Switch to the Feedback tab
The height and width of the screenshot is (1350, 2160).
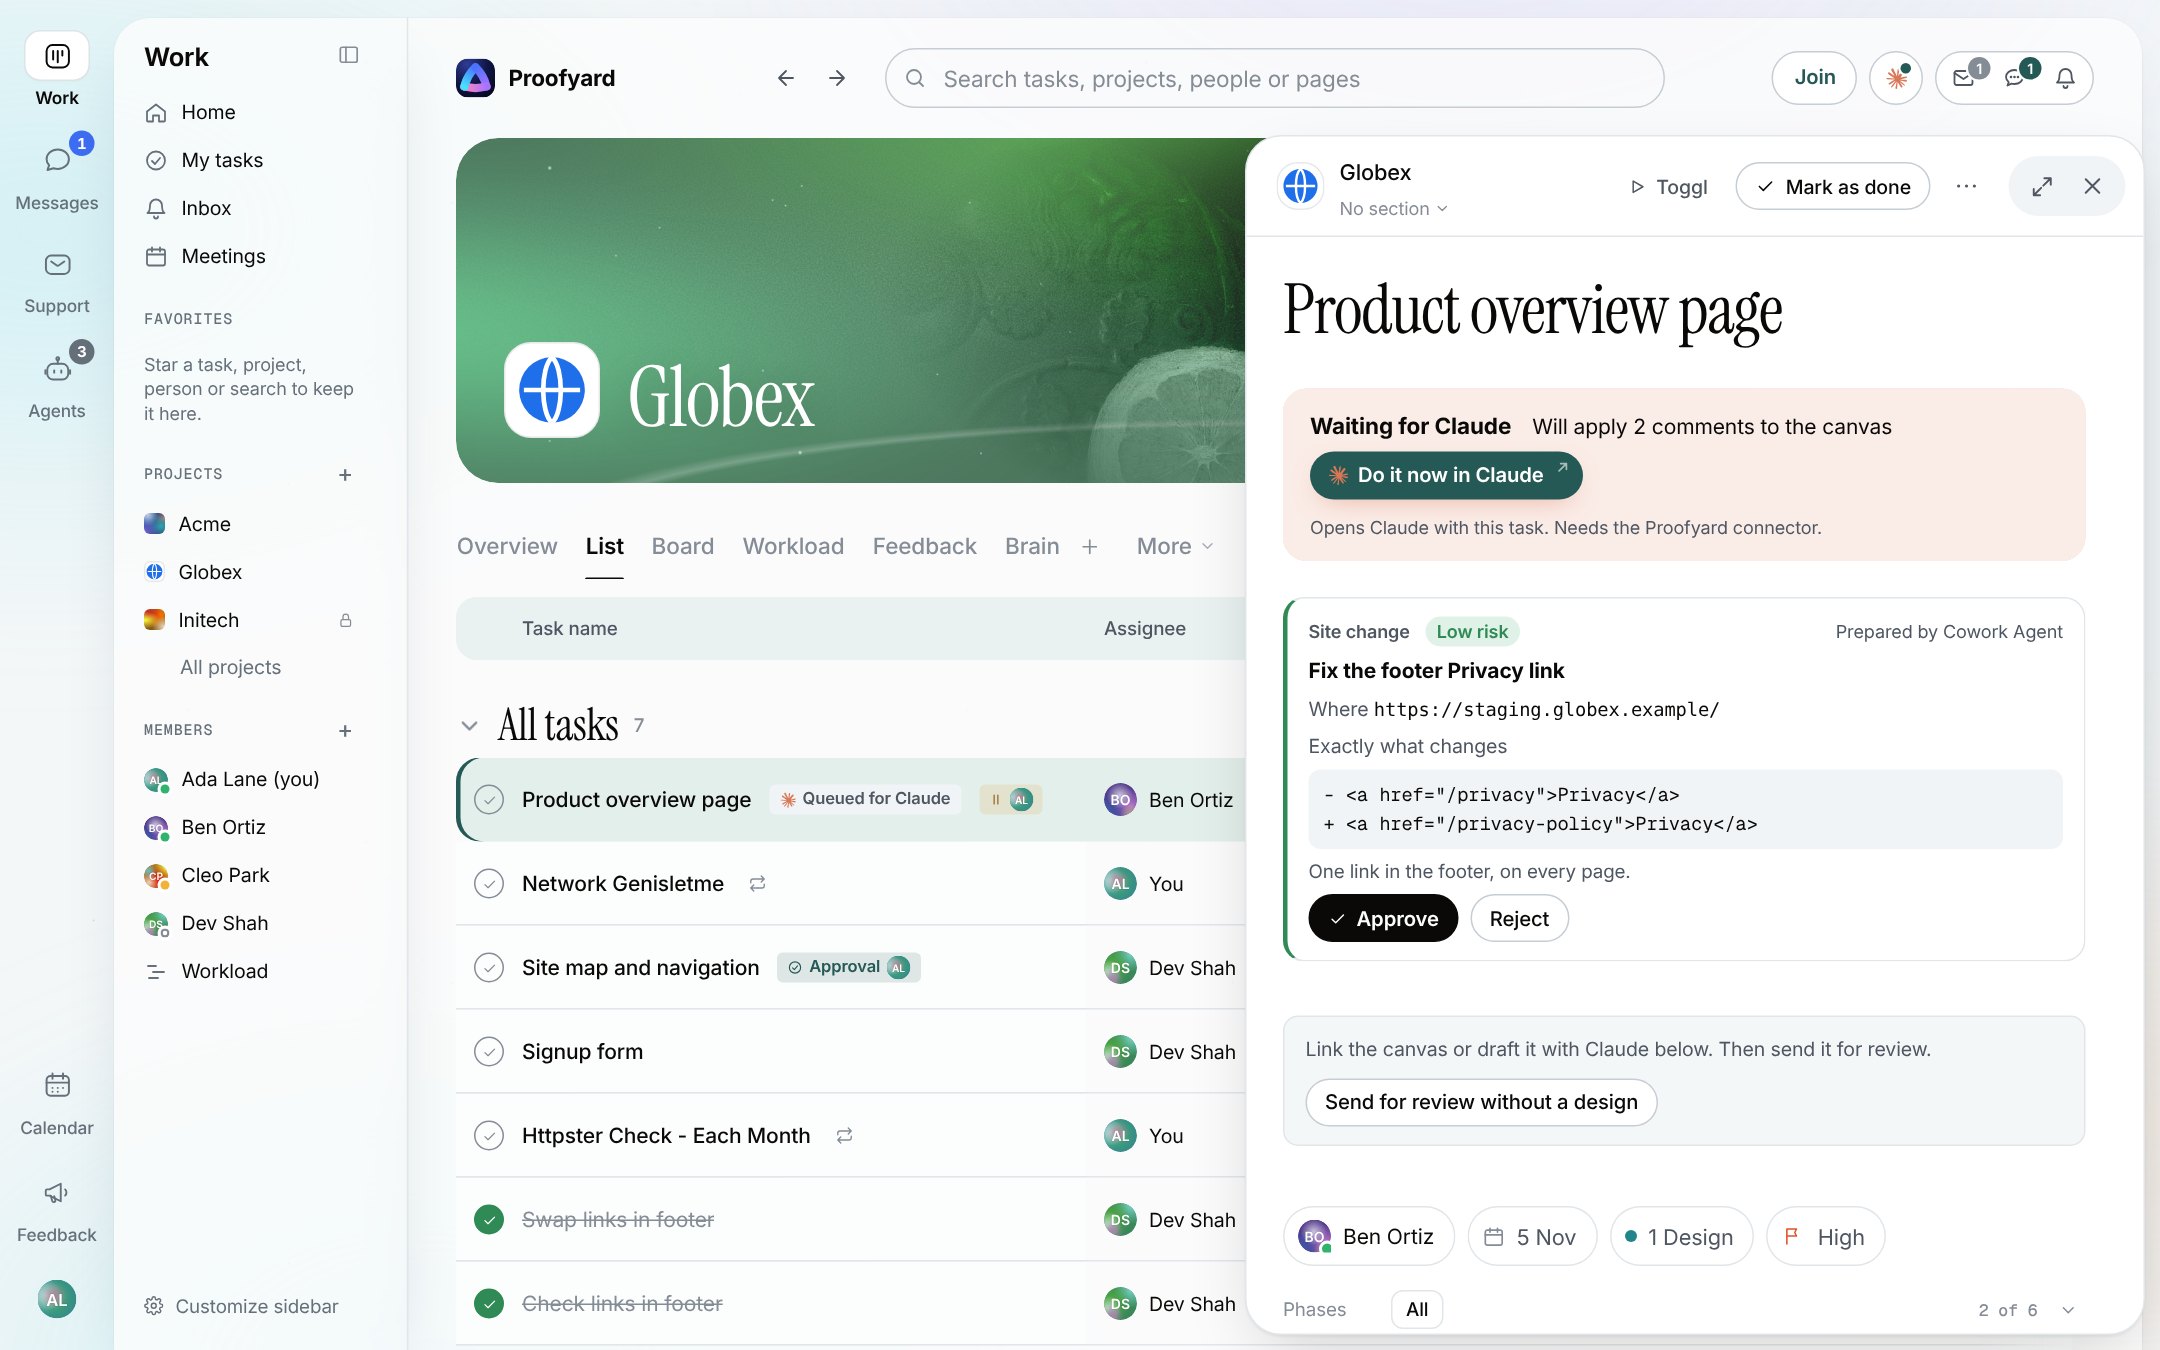pos(924,546)
